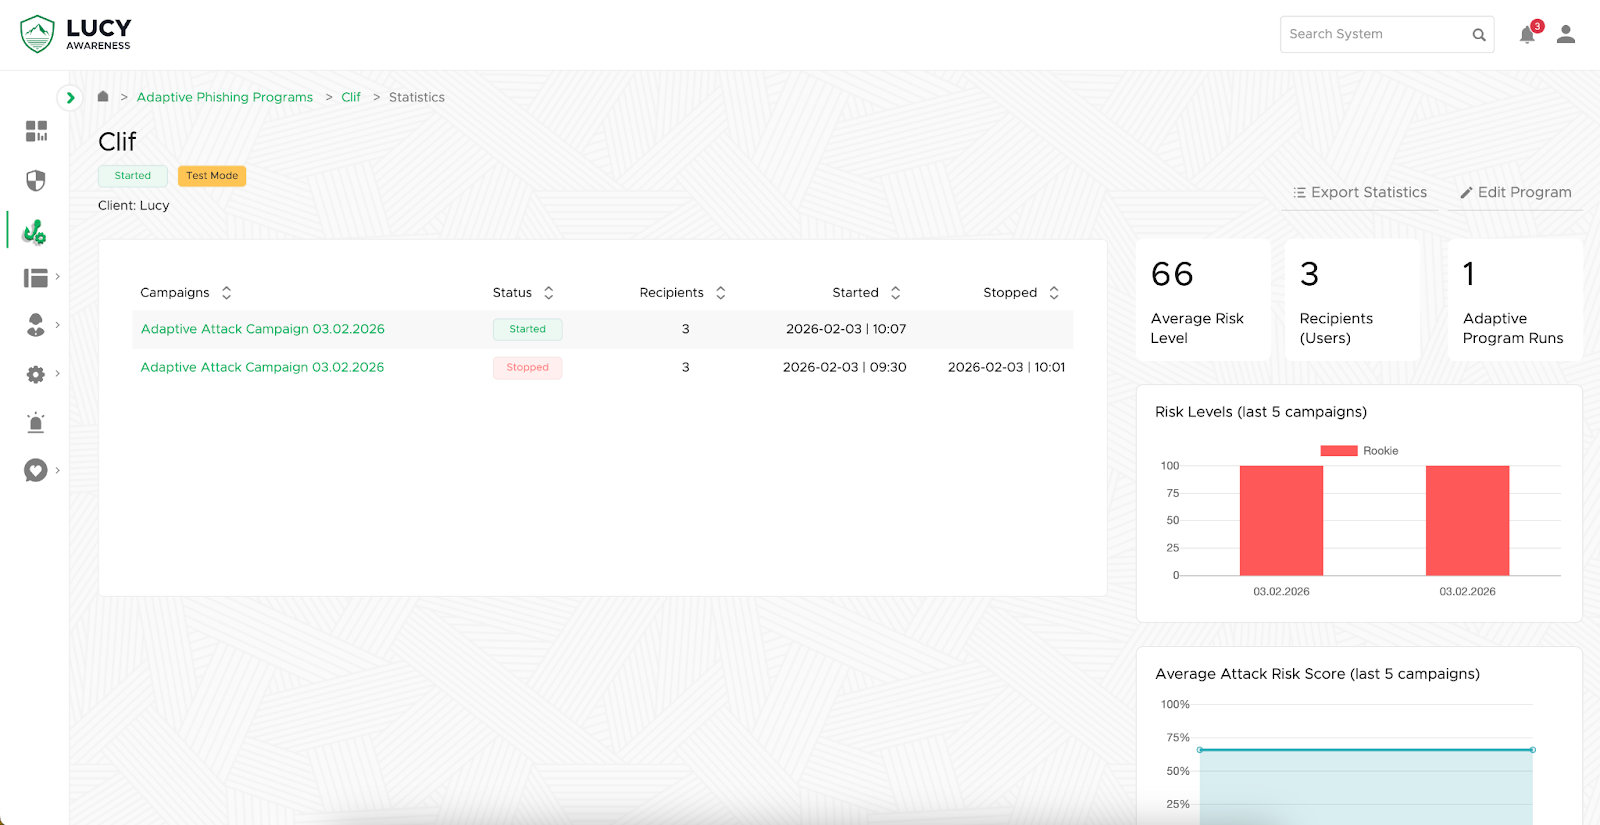
Task: Click into the Search System field
Action: tap(1375, 34)
